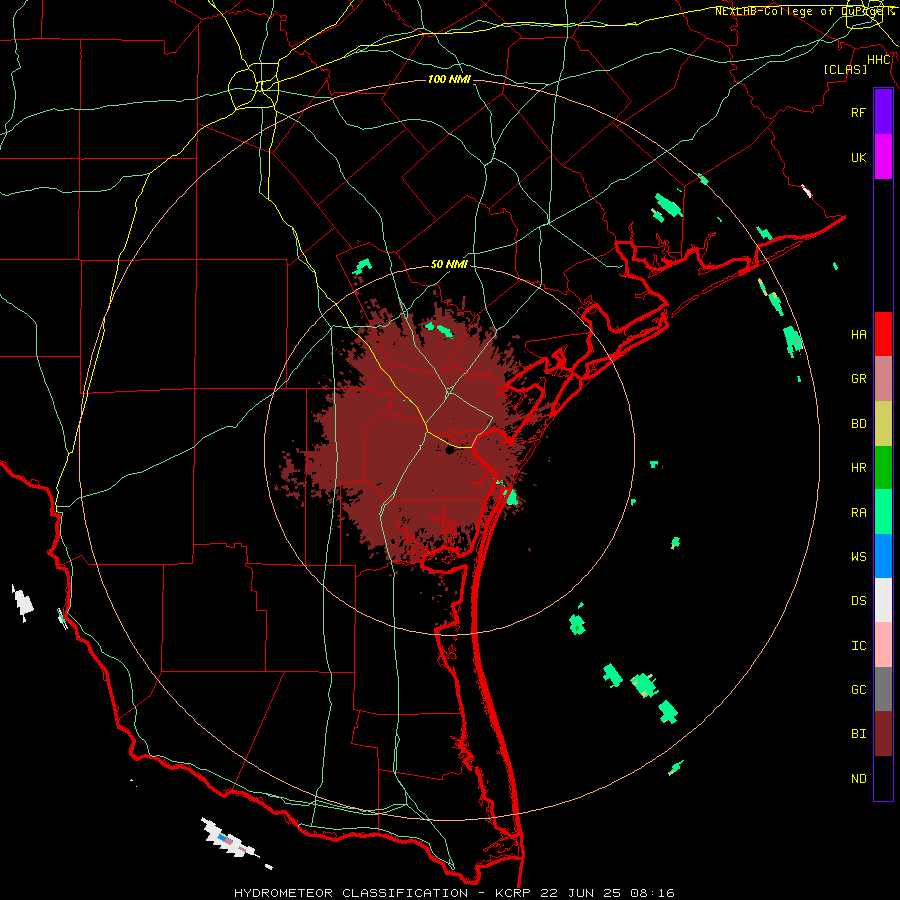Click the "HA" legend label

point(858,335)
